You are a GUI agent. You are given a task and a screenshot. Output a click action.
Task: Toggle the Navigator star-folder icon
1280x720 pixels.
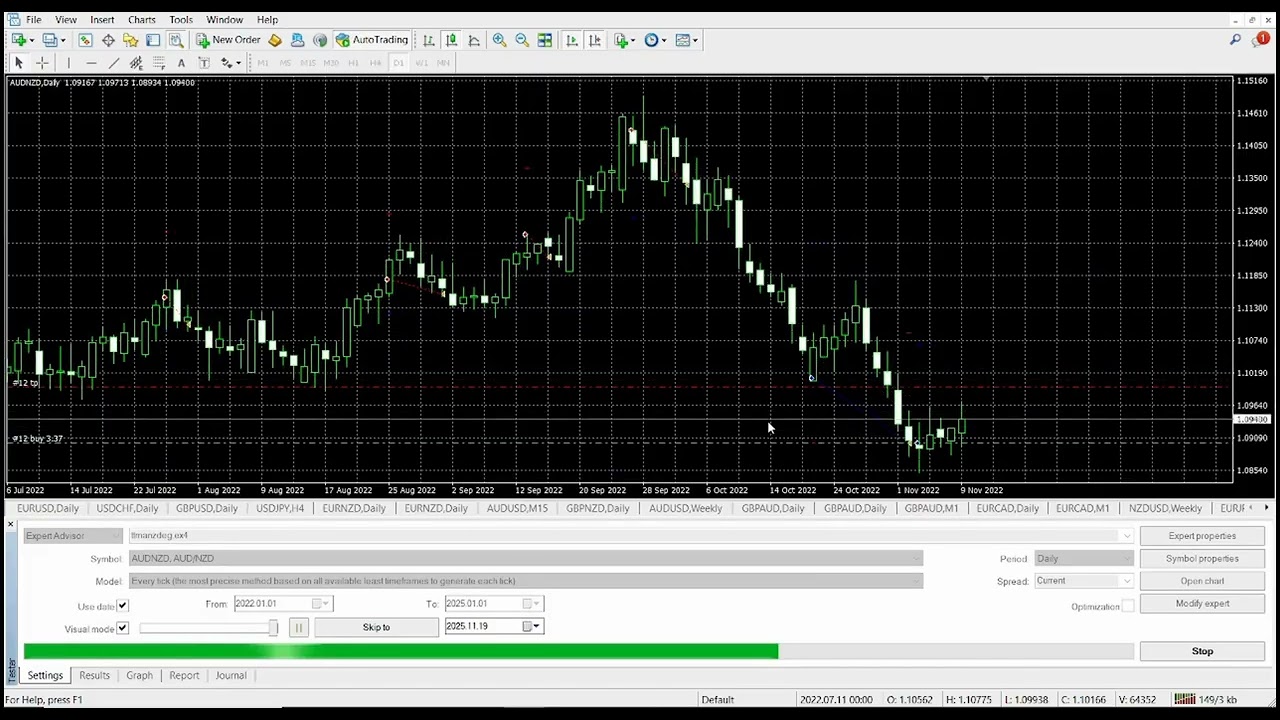point(130,40)
